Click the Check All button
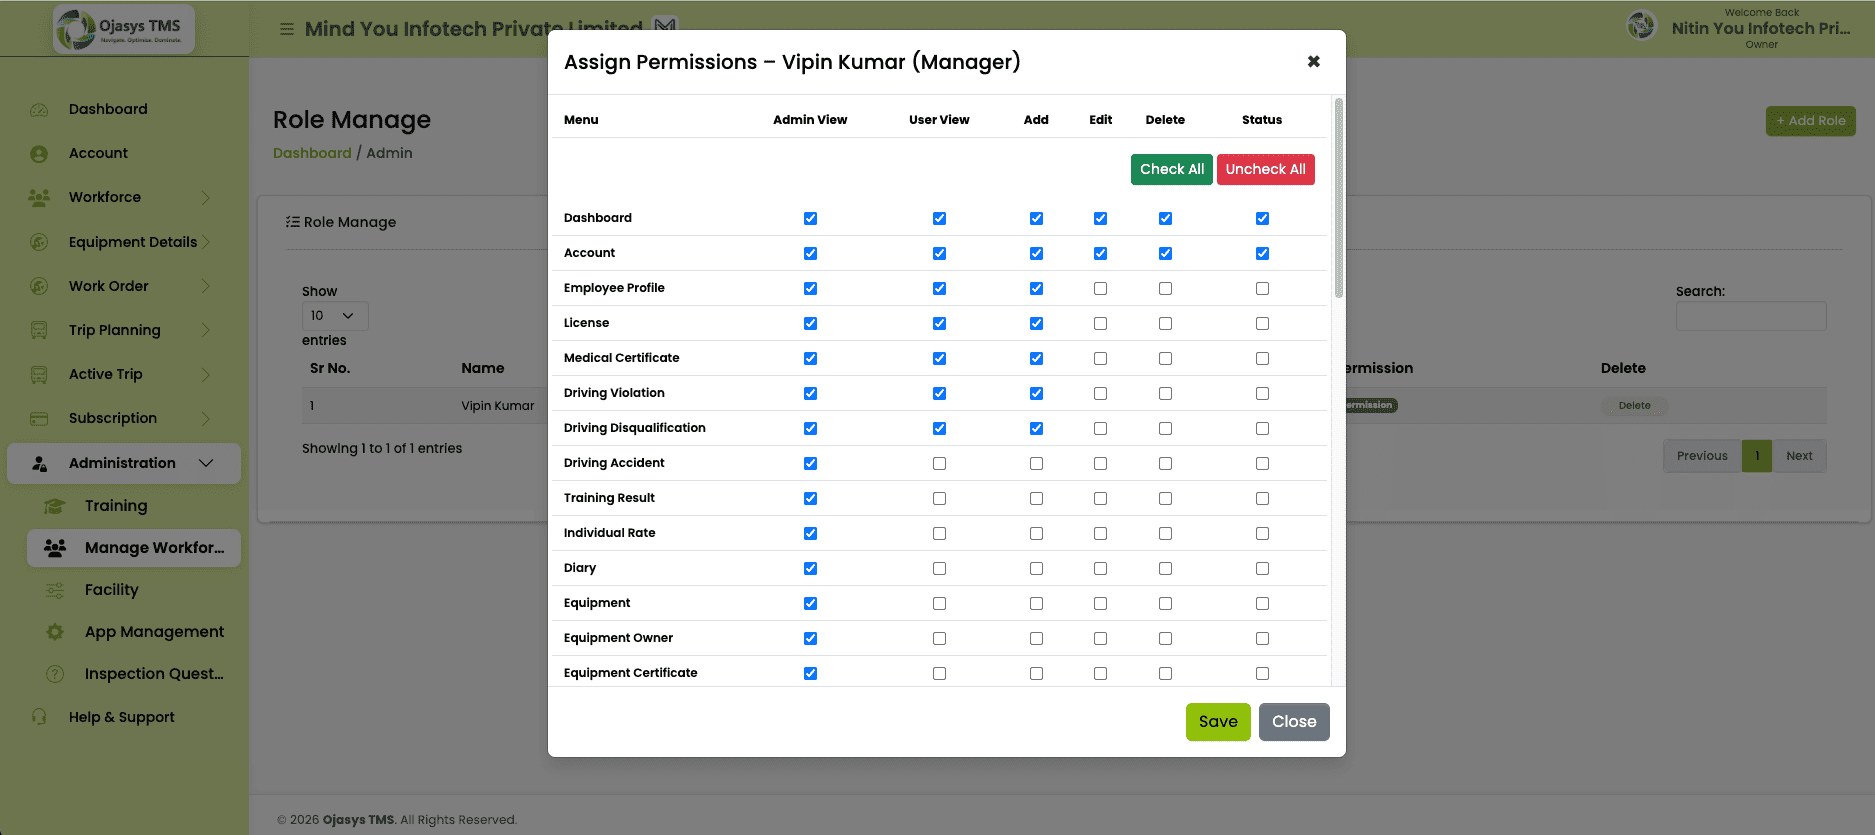Viewport: 1875px width, 835px height. pos(1172,169)
